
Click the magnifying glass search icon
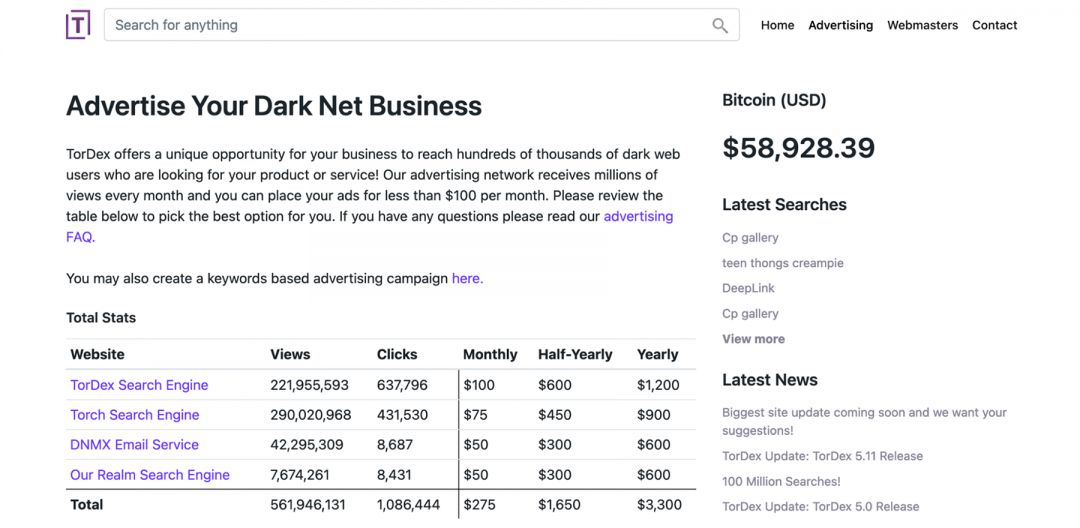click(x=720, y=26)
